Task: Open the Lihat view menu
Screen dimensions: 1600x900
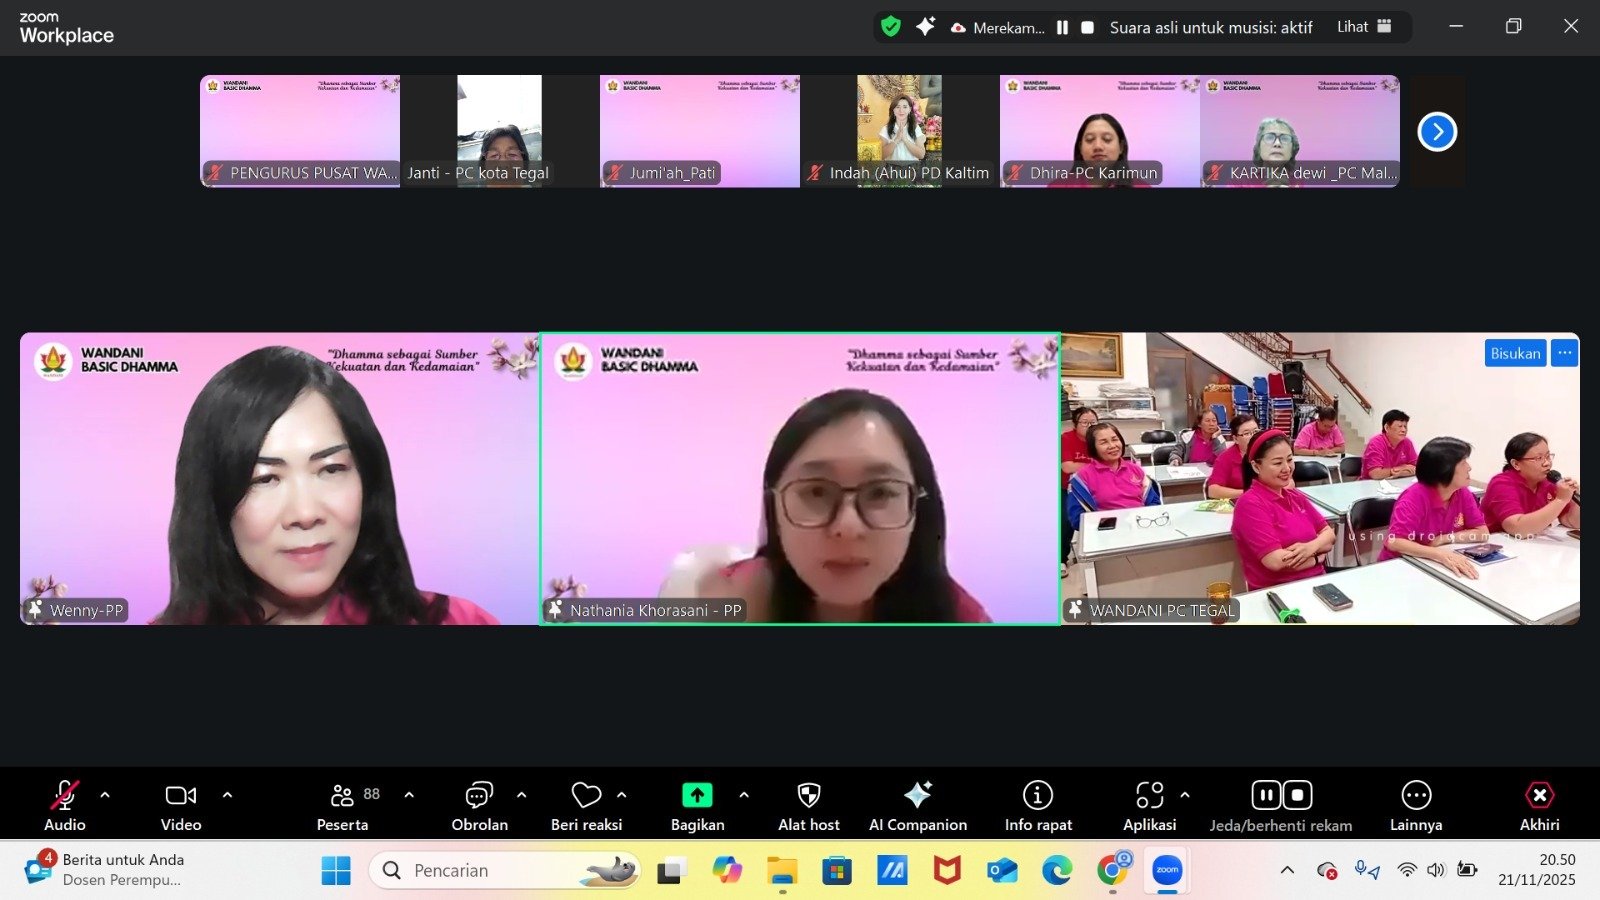Action: point(1364,27)
